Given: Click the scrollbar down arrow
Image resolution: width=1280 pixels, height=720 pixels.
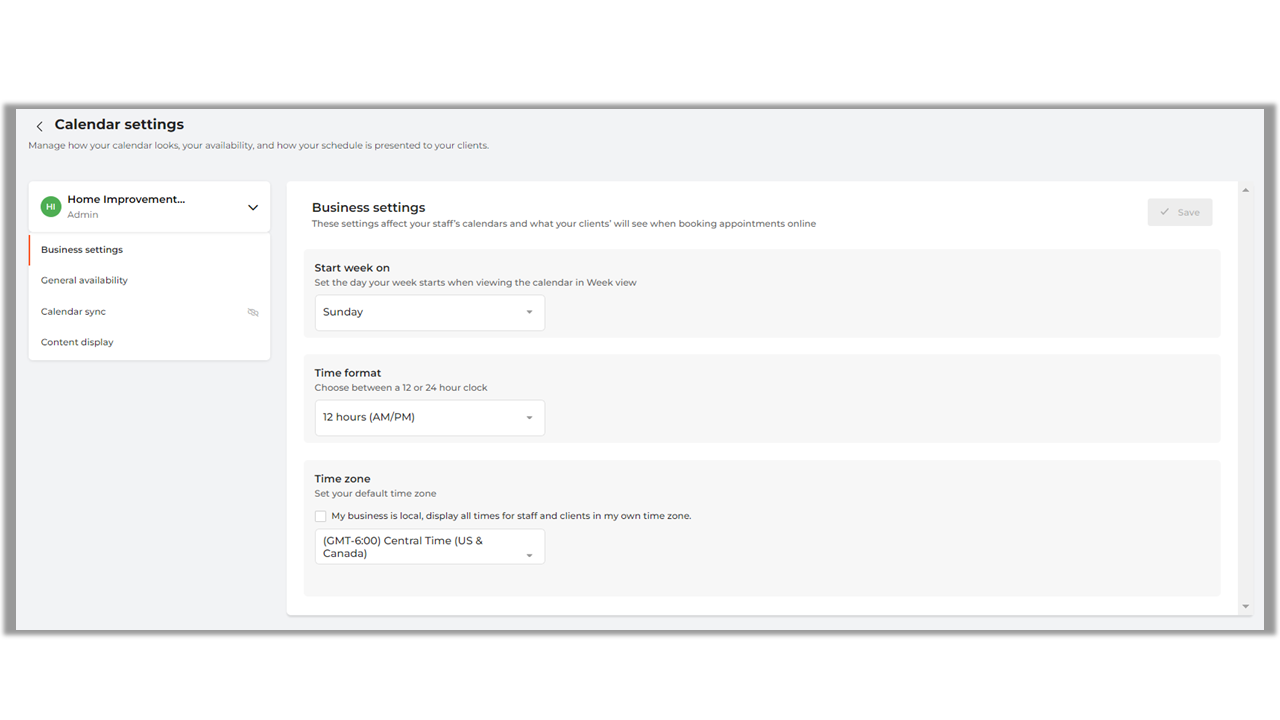Looking at the screenshot, I should pyautogui.click(x=1245, y=606).
